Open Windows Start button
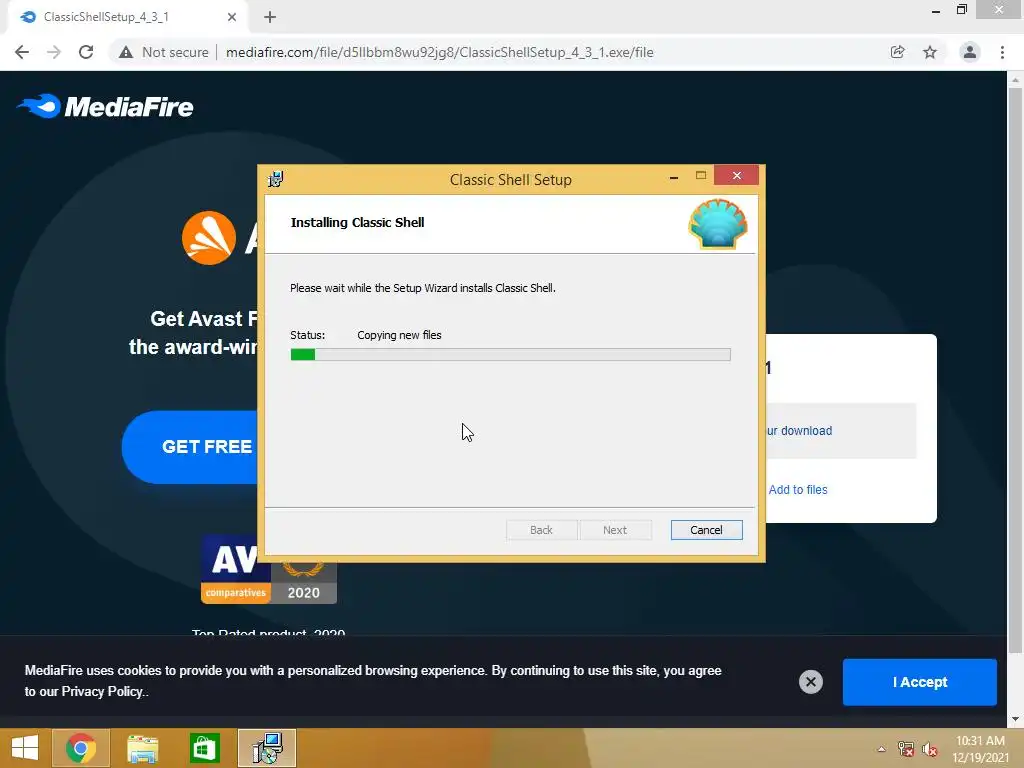This screenshot has height=768, width=1024. [25, 748]
